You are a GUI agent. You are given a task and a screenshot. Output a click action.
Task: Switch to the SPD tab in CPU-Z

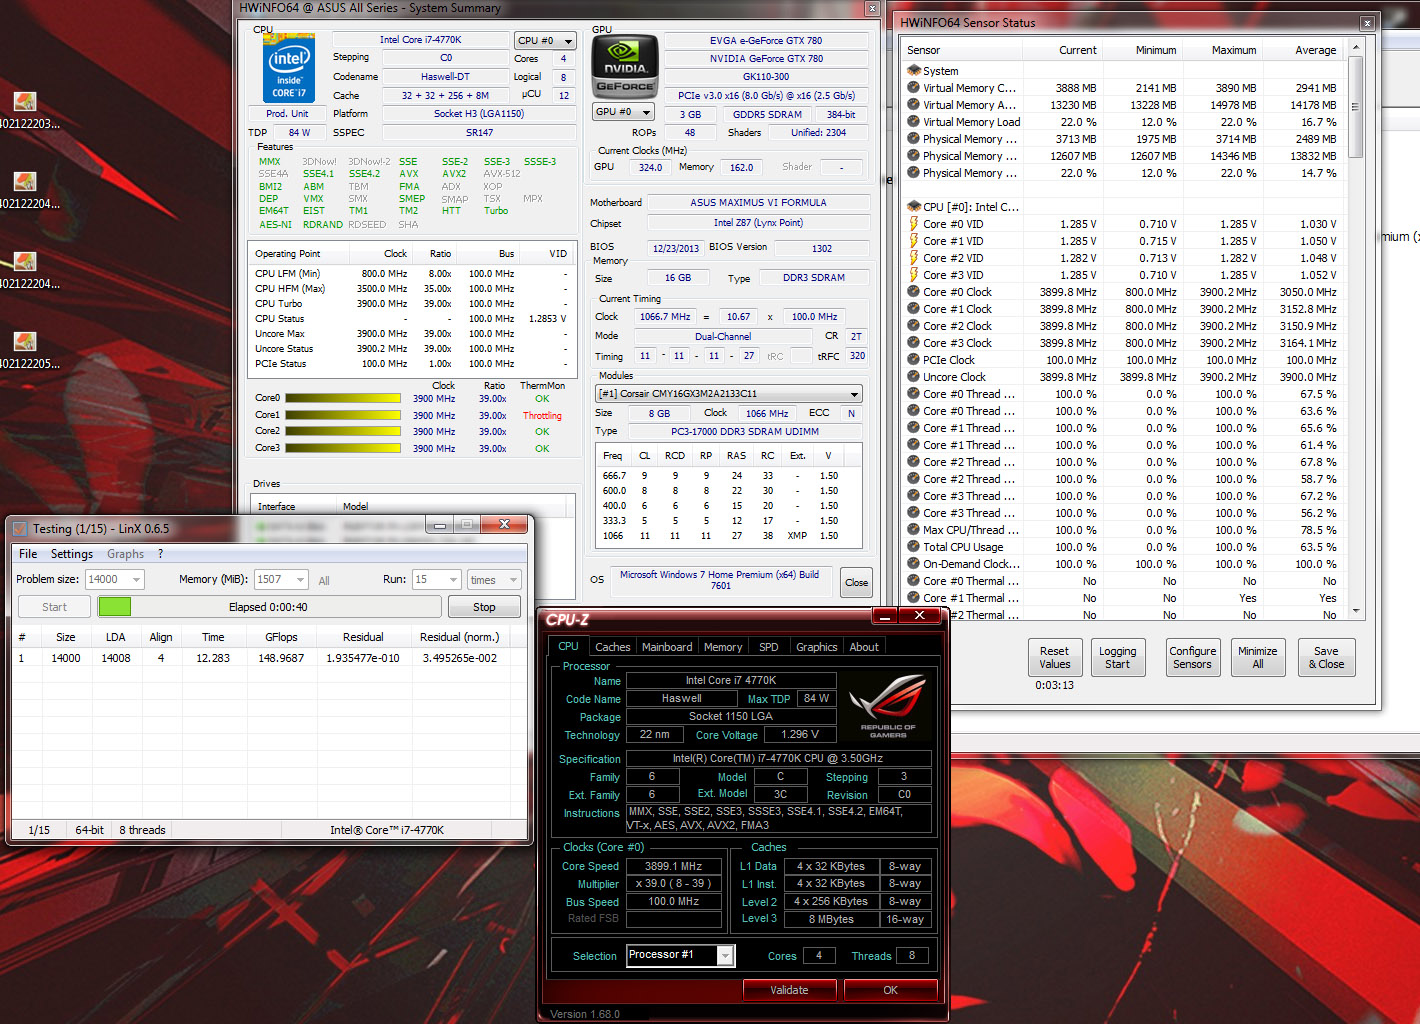(x=768, y=647)
